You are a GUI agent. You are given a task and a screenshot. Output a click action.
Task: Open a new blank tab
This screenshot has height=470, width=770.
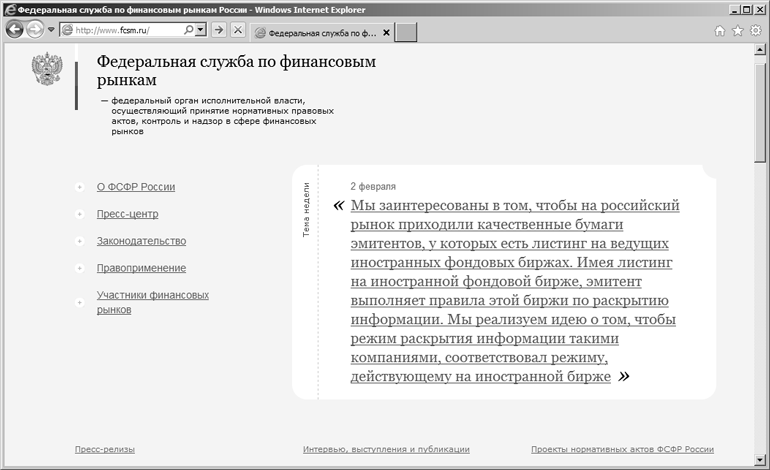[406, 32]
